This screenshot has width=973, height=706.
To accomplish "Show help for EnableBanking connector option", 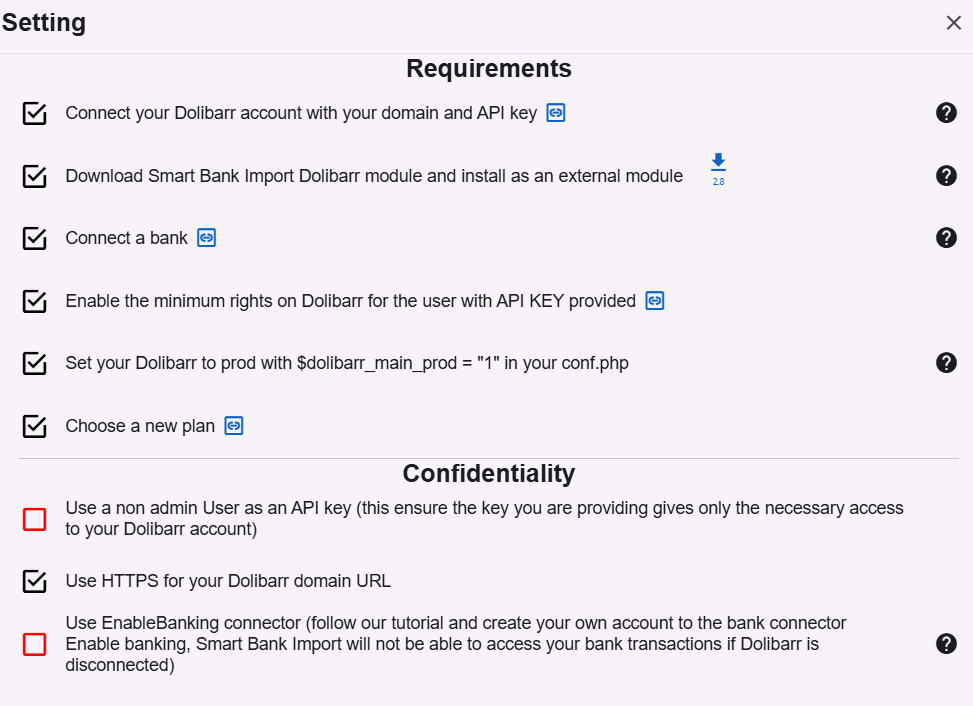I will [x=946, y=644].
